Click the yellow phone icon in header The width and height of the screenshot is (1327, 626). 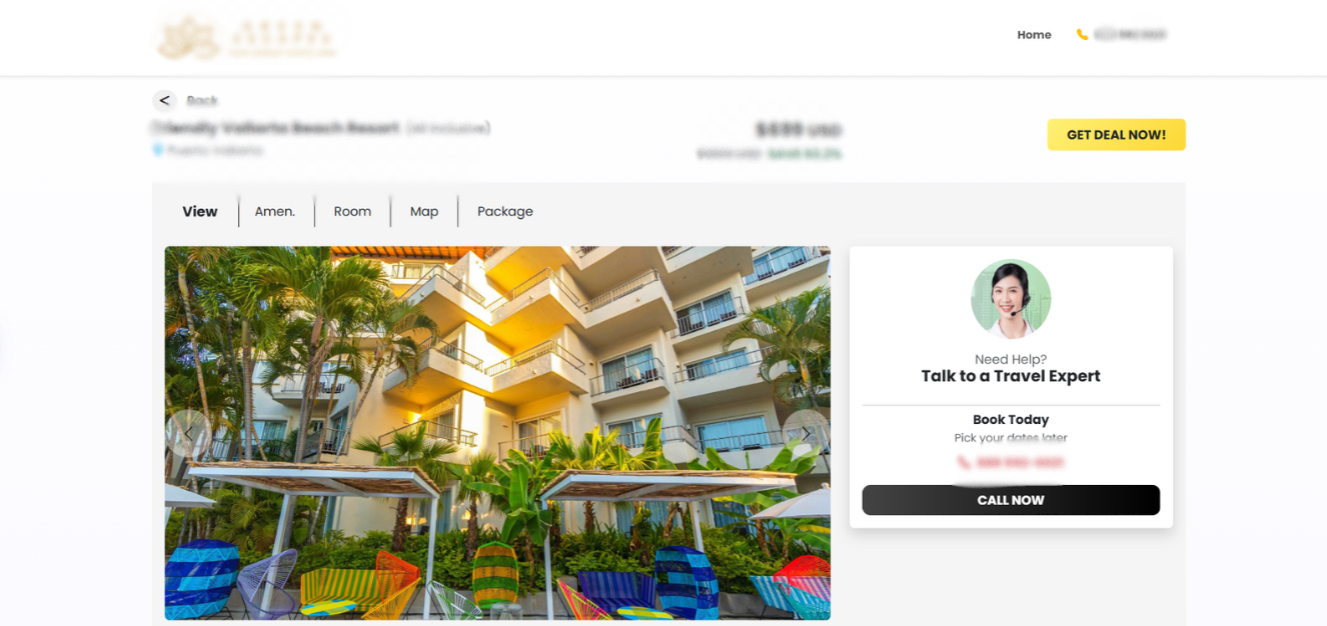click(1082, 35)
